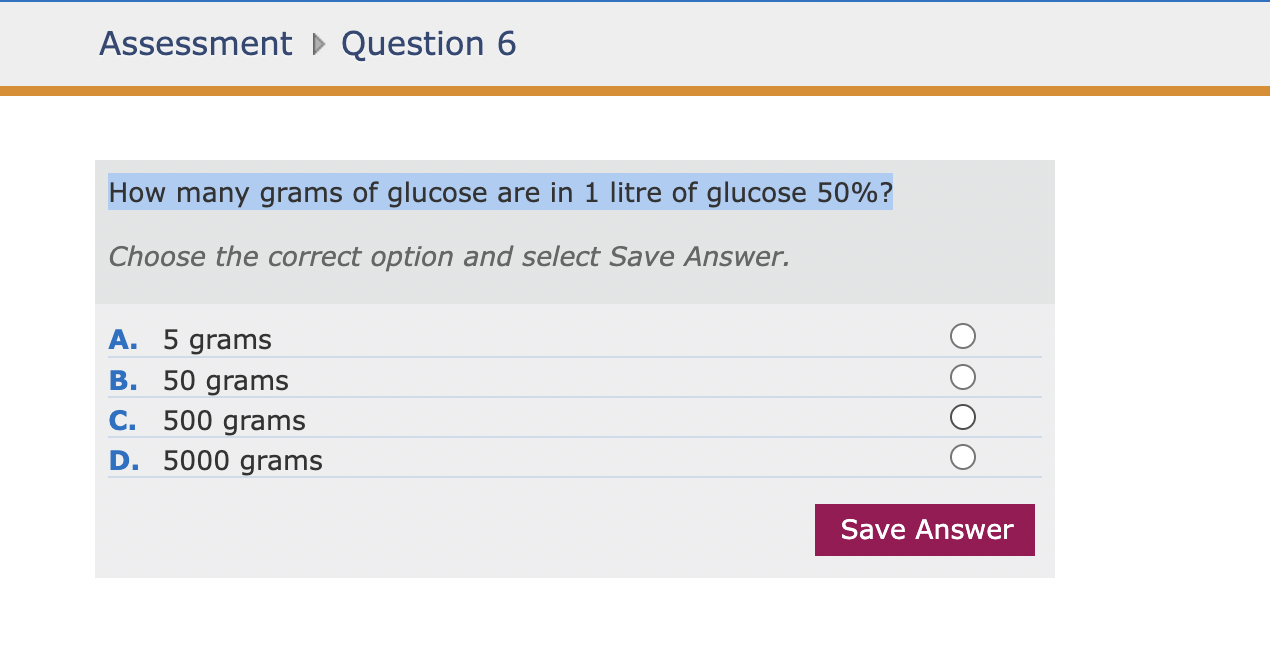Click the blue letter C label
The width and height of the screenshot is (1270, 653).
tap(122, 421)
